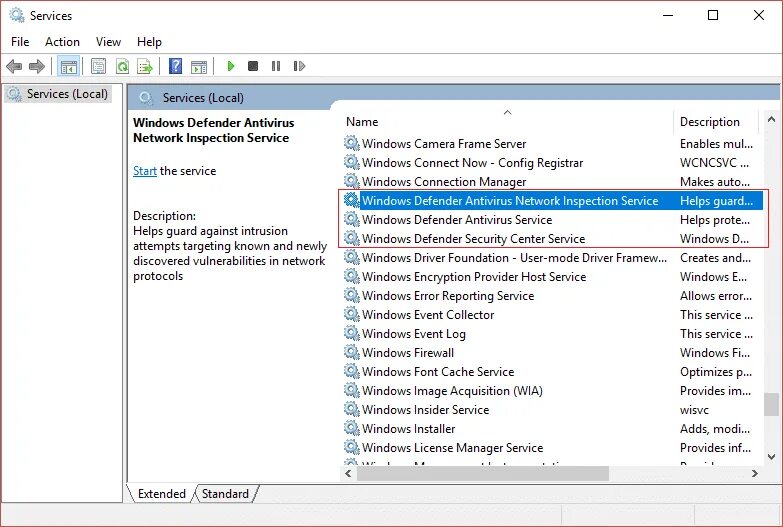Click the green Start Service icon
783x527 pixels.
pyautogui.click(x=231, y=66)
